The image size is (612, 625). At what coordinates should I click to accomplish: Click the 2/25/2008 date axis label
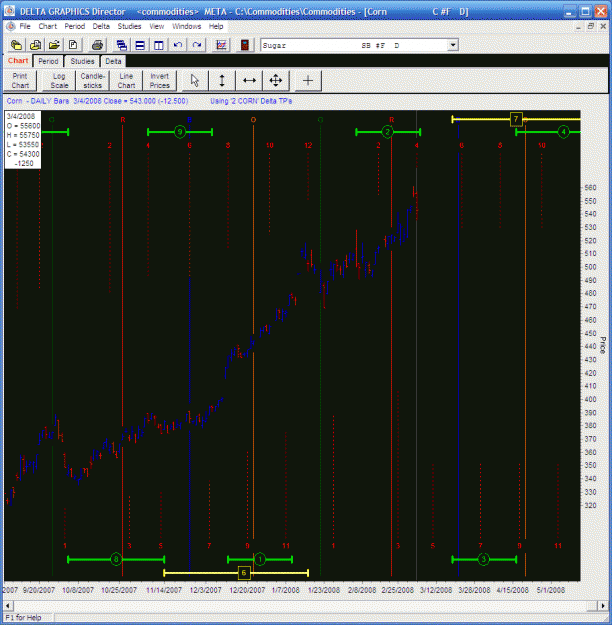[398, 590]
